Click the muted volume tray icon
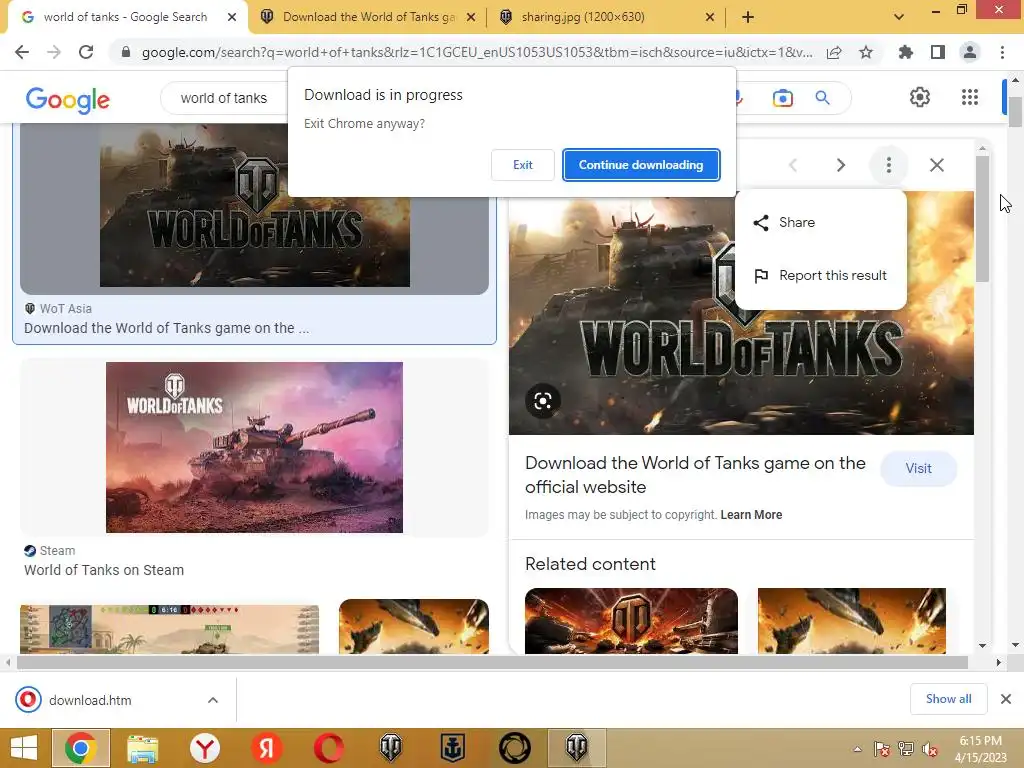Screen dimensions: 1024x768 coord(929,749)
